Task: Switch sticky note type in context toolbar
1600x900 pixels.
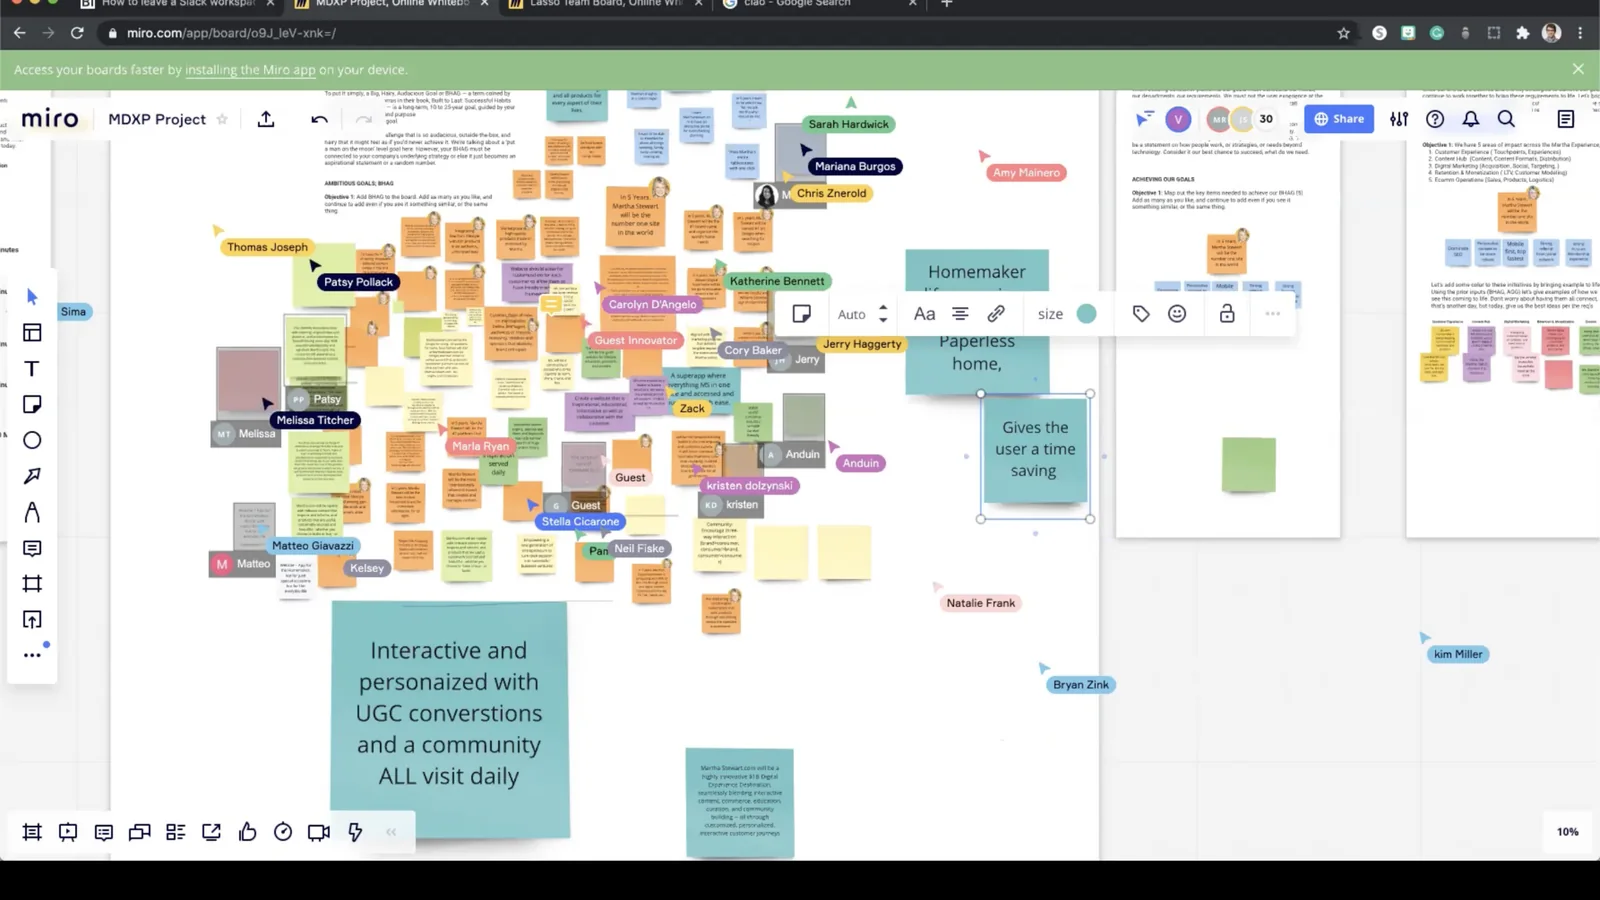Action: pos(801,314)
